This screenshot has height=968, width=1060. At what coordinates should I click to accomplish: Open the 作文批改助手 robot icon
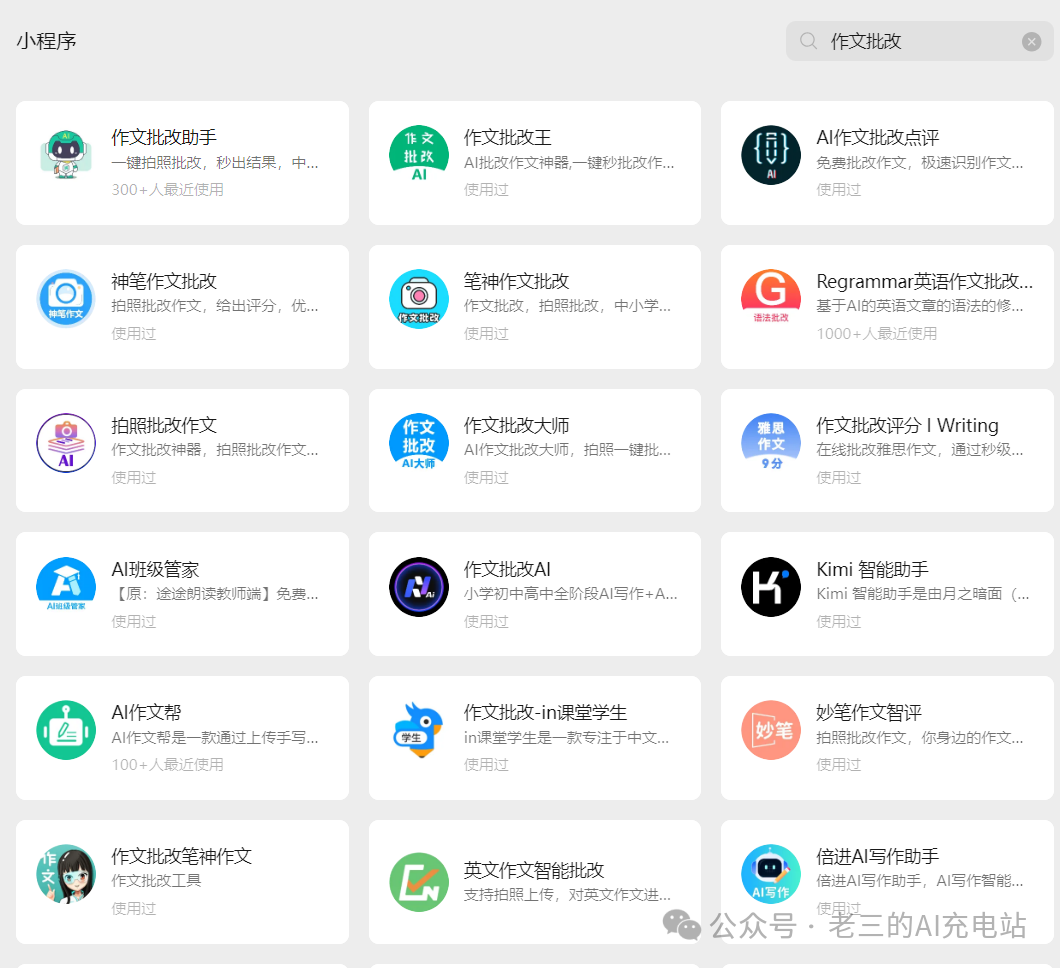[66, 155]
